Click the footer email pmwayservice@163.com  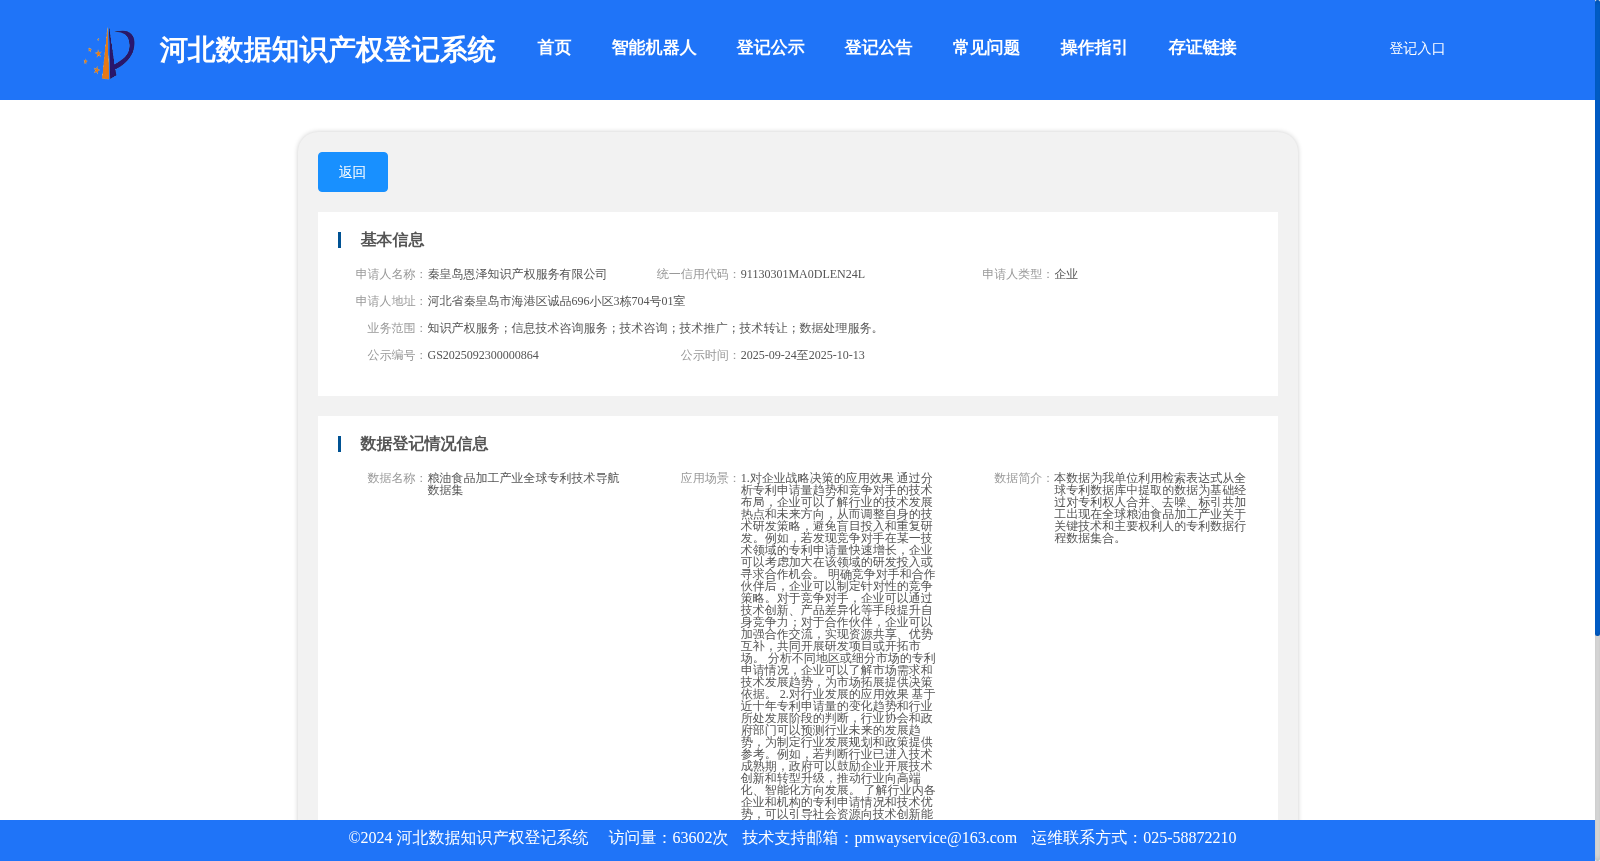click(935, 838)
